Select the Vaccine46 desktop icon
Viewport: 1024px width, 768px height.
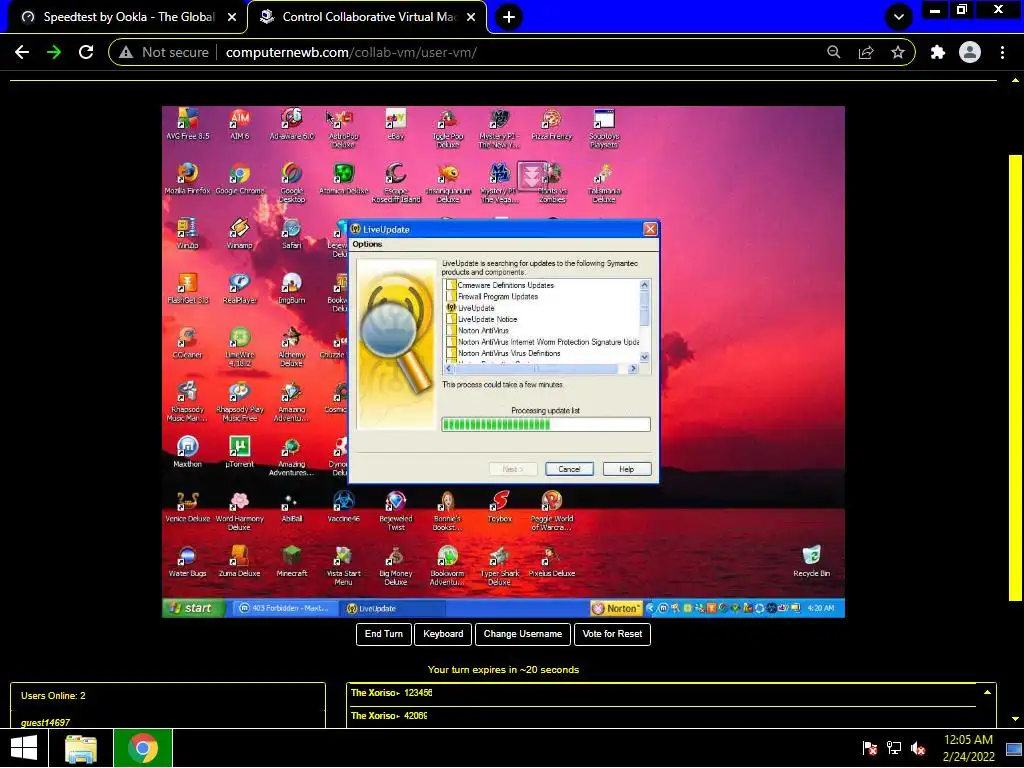click(x=344, y=507)
